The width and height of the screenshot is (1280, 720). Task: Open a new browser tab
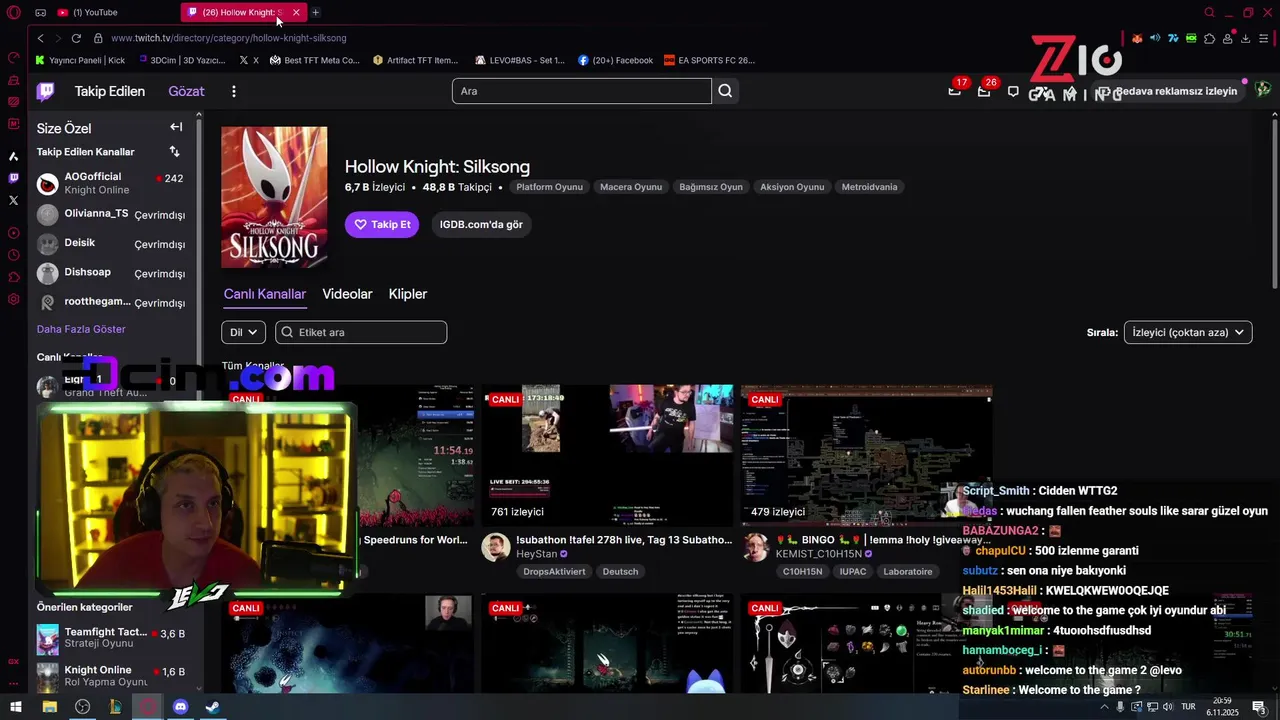315,12
